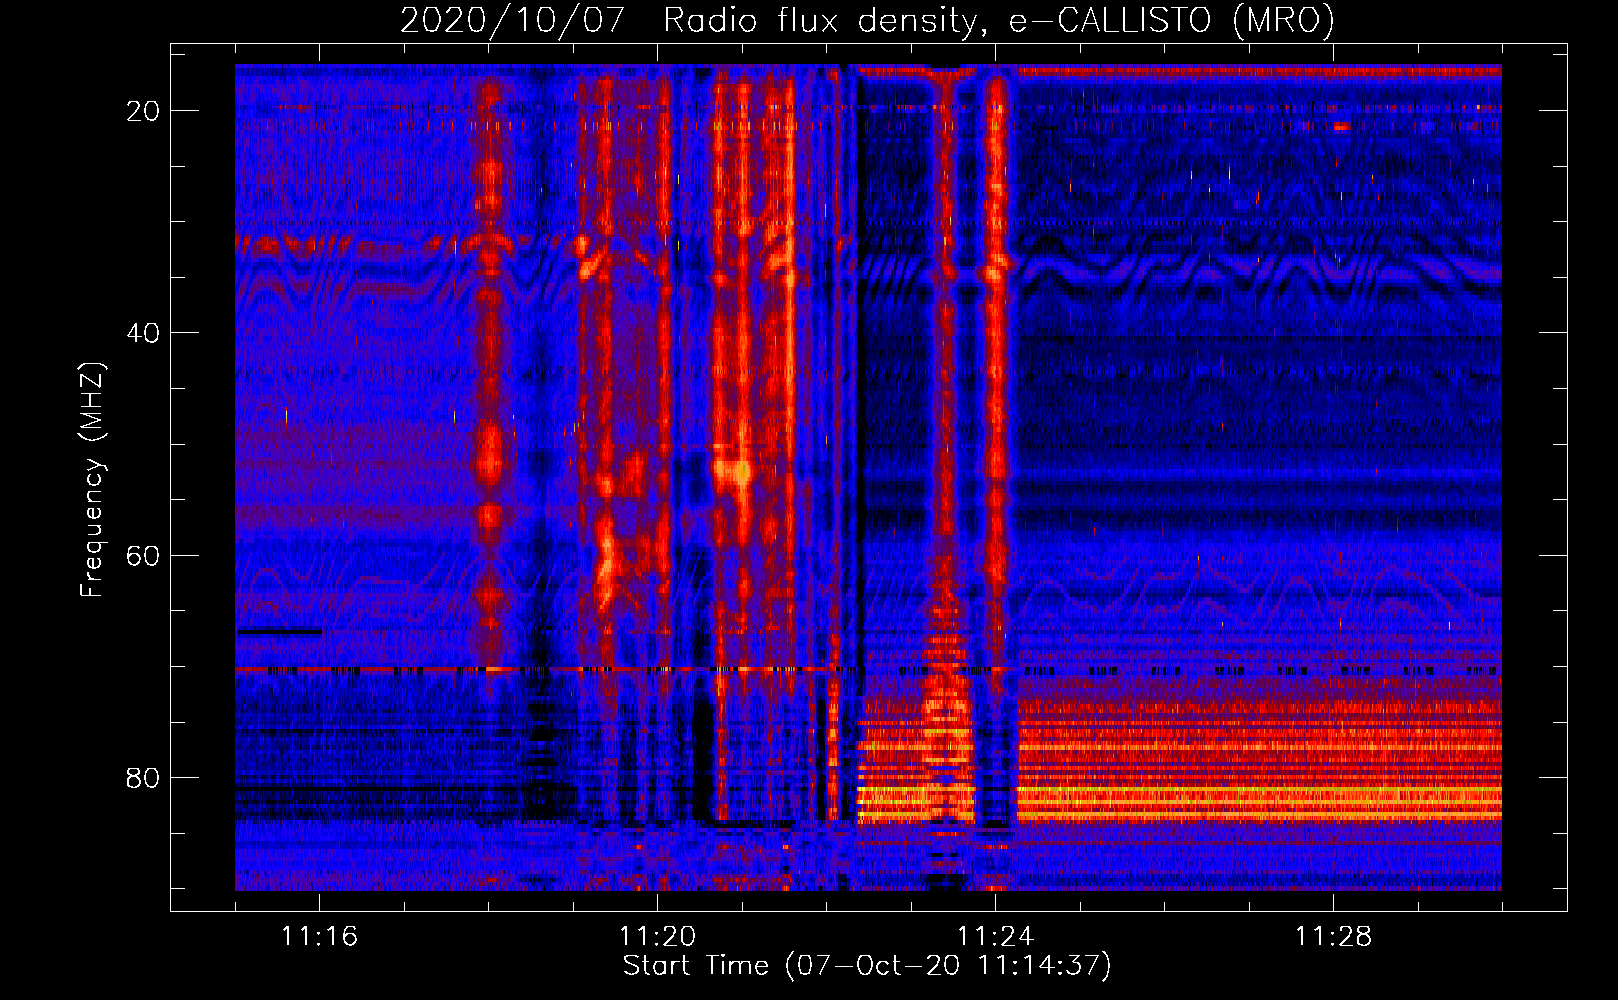
Task: Click the '11:20' time tick label
Action: (x=658, y=936)
